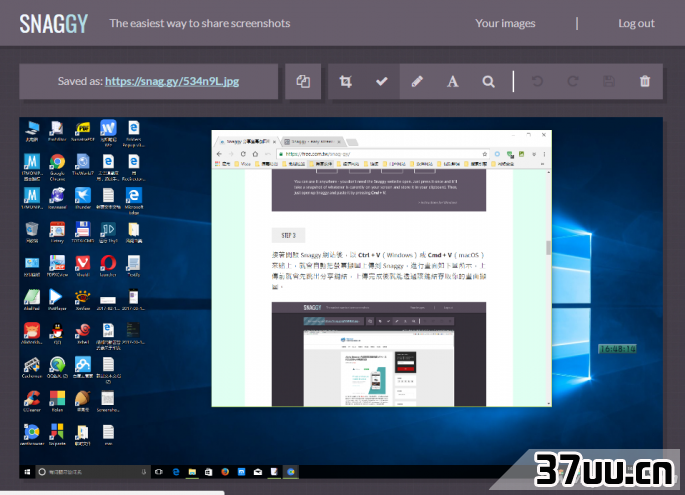Image resolution: width=685 pixels, height=495 pixels.
Task: Click the SNAGGY logo
Action: pyautogui.click(x=53, y=24)
